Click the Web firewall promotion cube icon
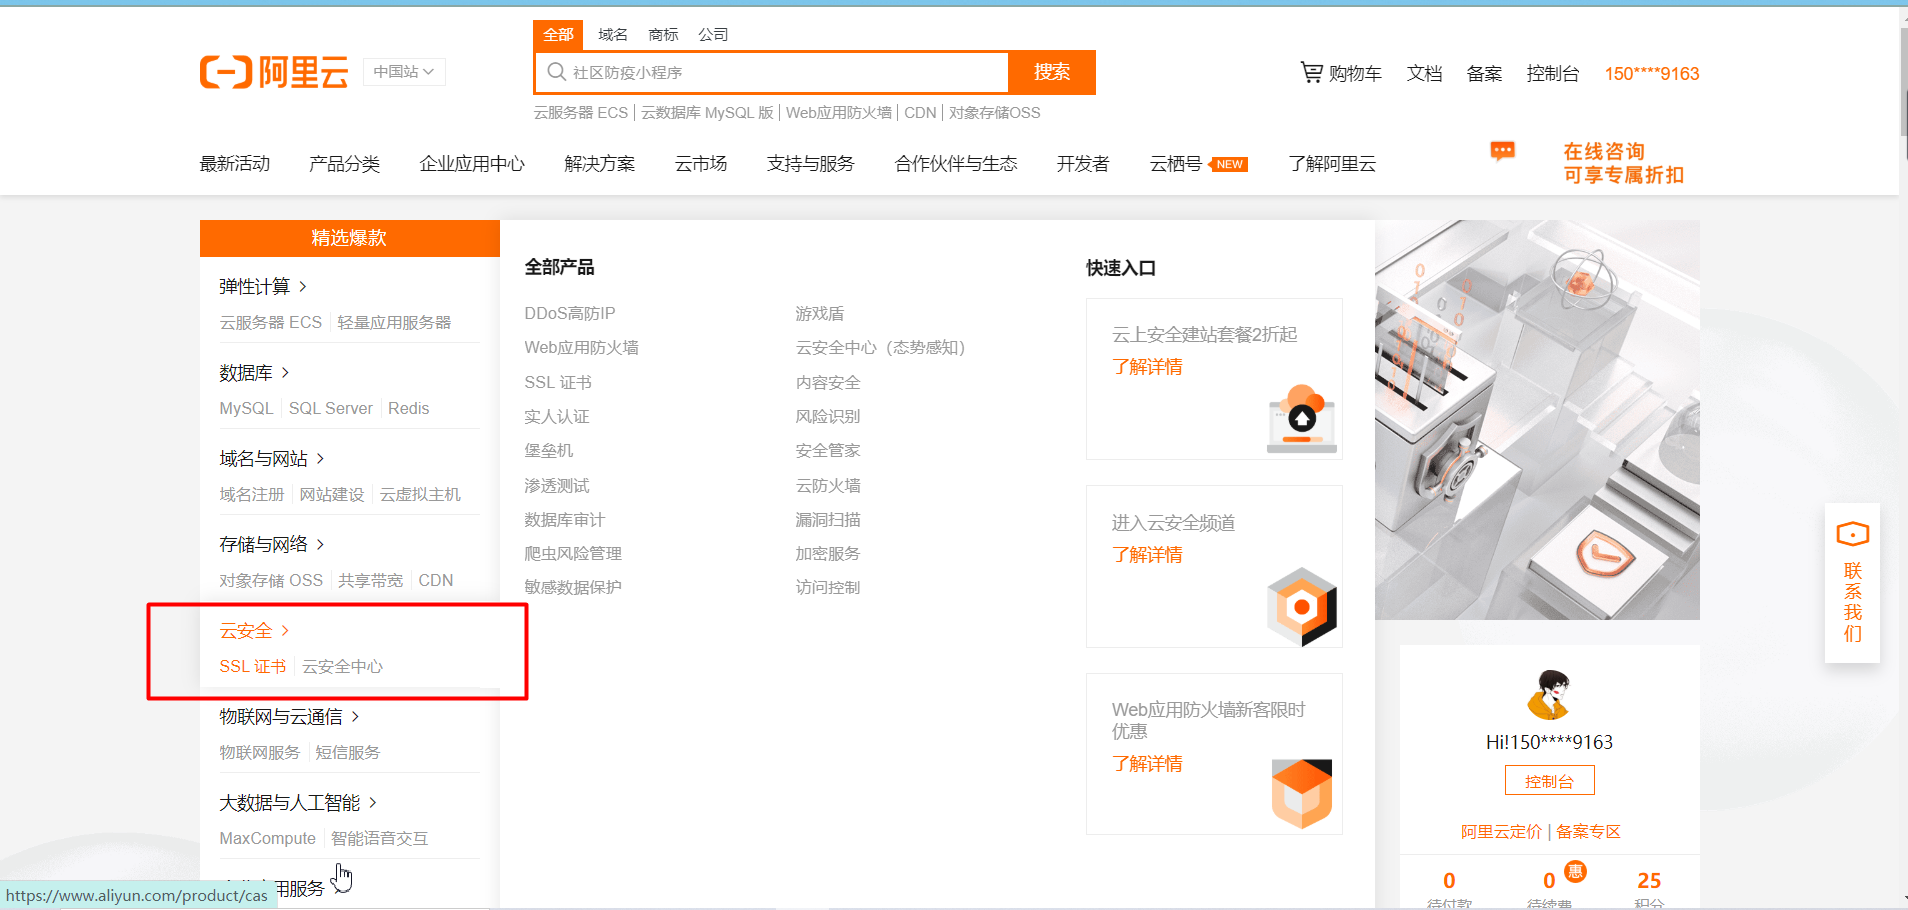The image size is (1908, 910). 1301,794
